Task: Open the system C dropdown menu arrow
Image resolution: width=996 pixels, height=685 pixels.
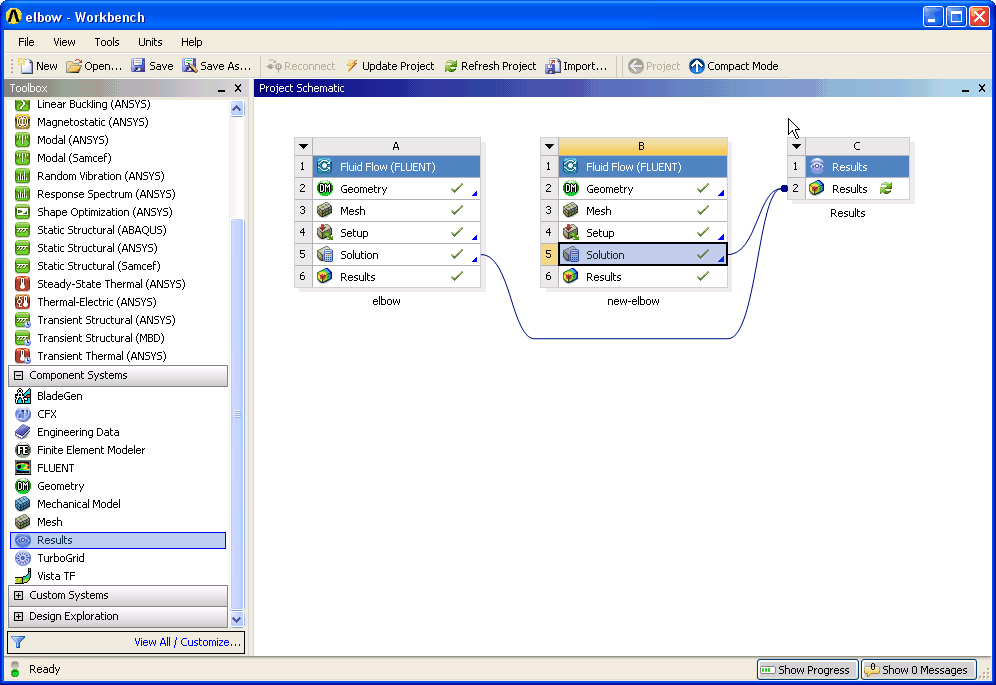Action: [x=796, y=146]
